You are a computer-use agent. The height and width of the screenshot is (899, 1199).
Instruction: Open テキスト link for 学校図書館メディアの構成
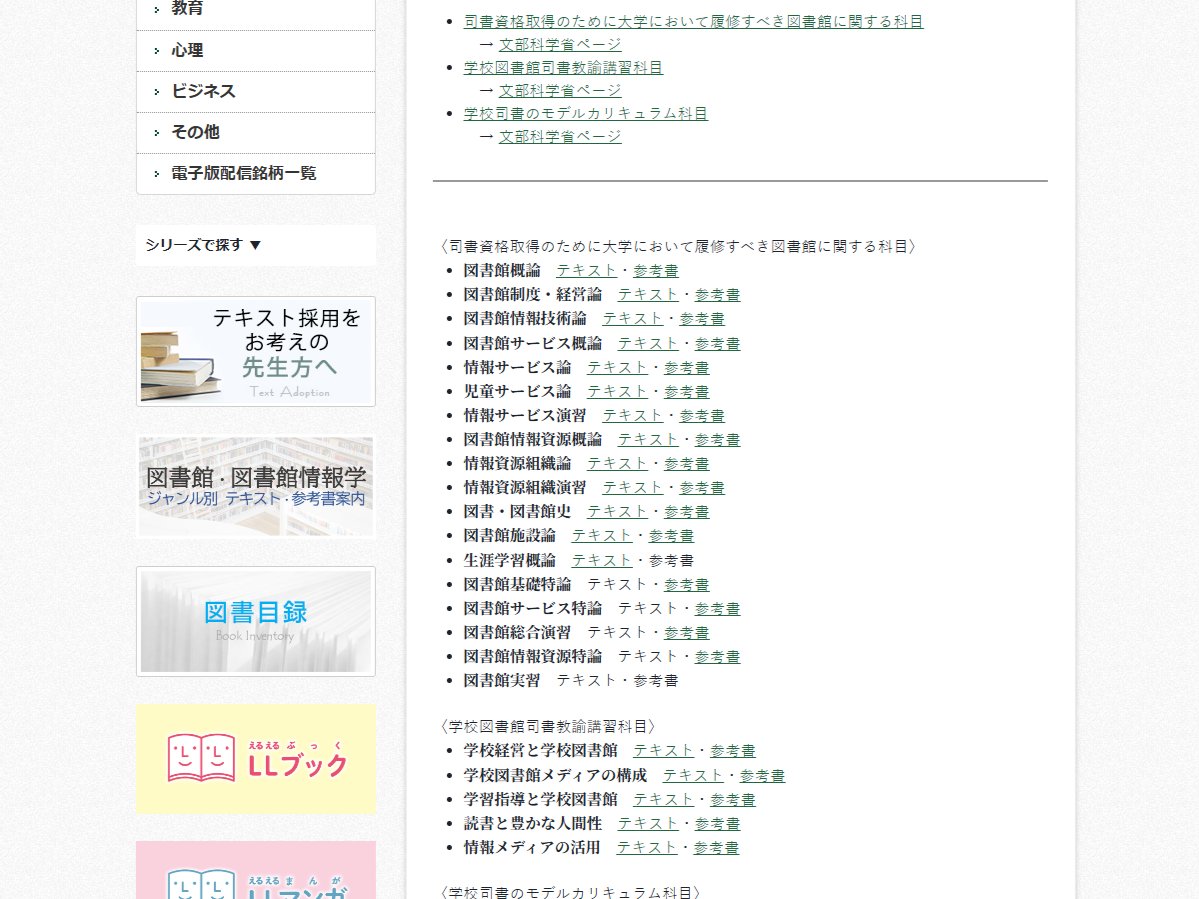click(693, 775)
